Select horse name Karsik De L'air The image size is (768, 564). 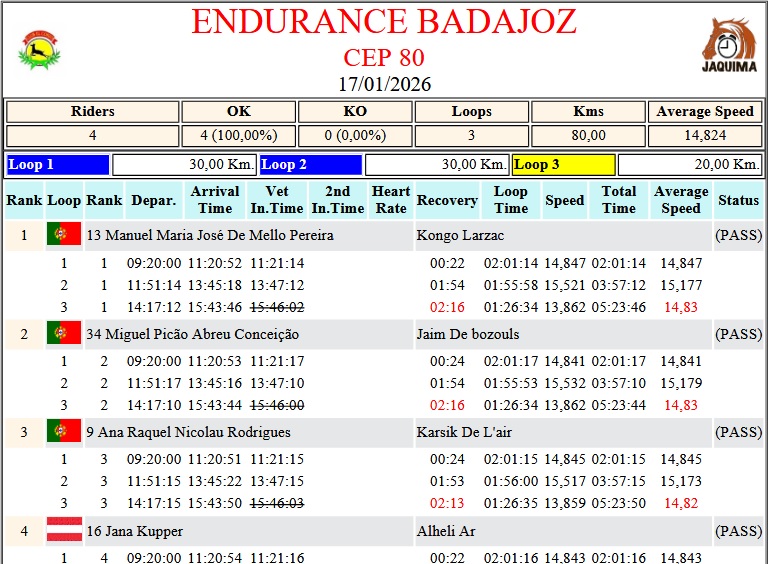[464, 432]
